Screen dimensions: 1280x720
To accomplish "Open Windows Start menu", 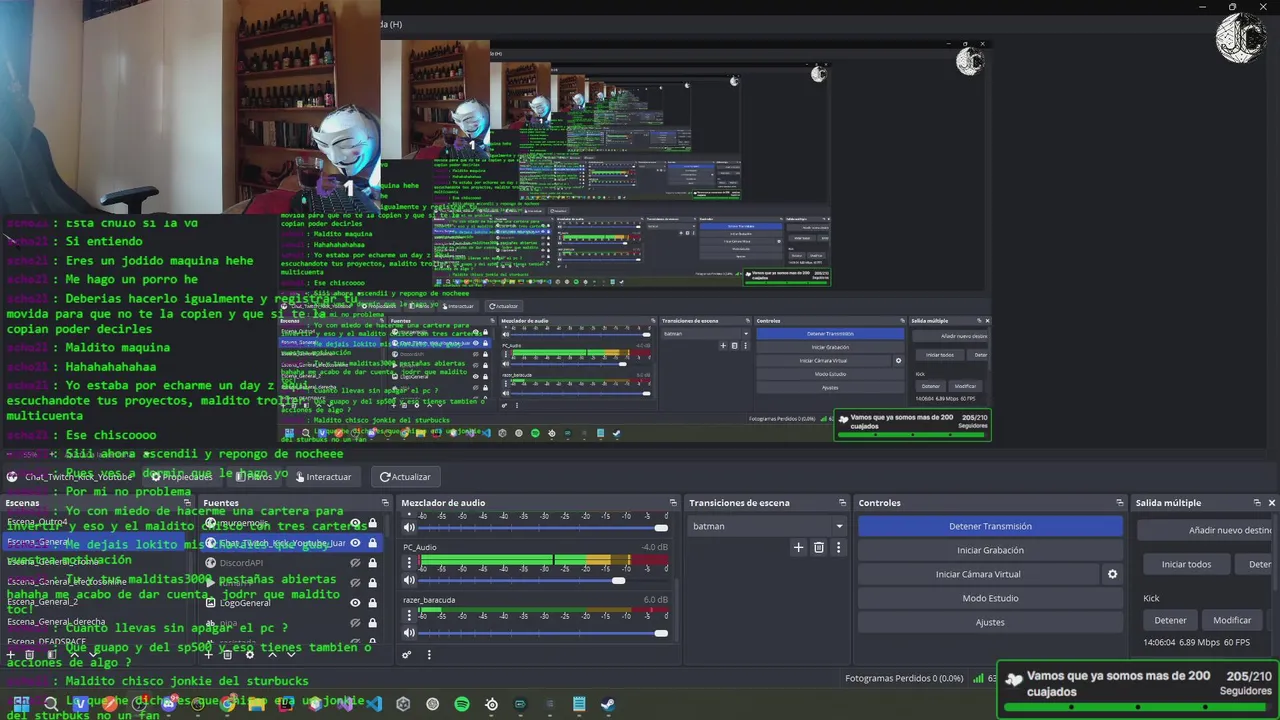I will pos(21,704).
